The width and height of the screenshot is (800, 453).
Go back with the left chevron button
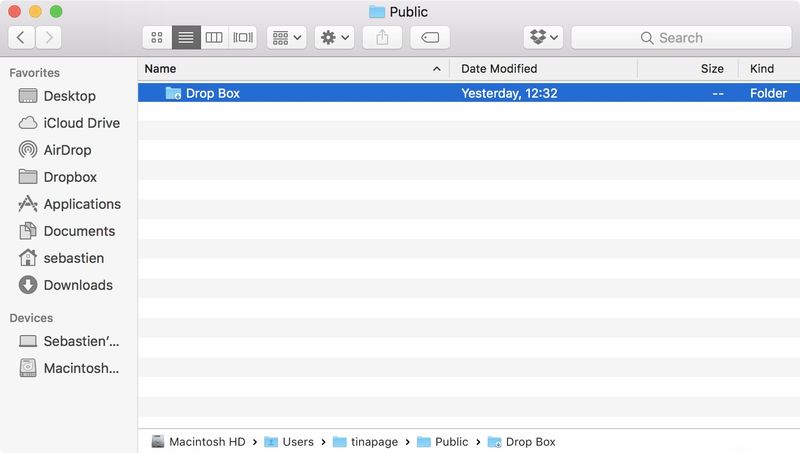[21, 38]
